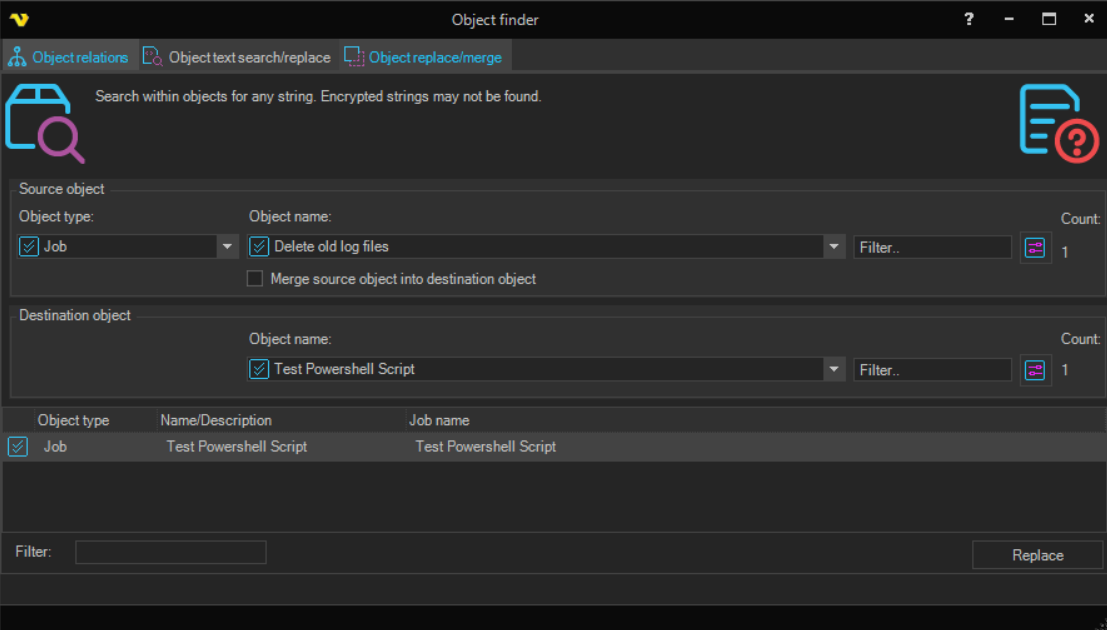Sort by the Job name column header
The image size is (1107, 630).
click(x=439, y=420)
